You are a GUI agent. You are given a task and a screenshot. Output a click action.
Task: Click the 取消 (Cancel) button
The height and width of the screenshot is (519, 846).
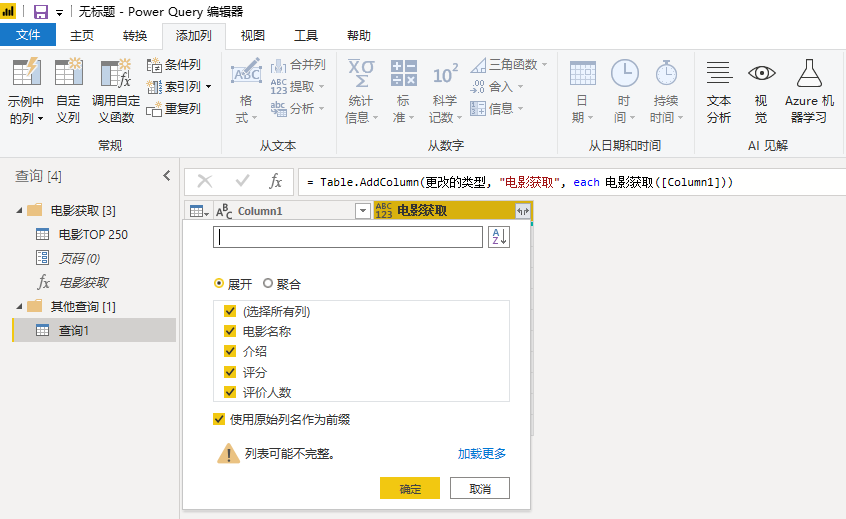(480, 488)
